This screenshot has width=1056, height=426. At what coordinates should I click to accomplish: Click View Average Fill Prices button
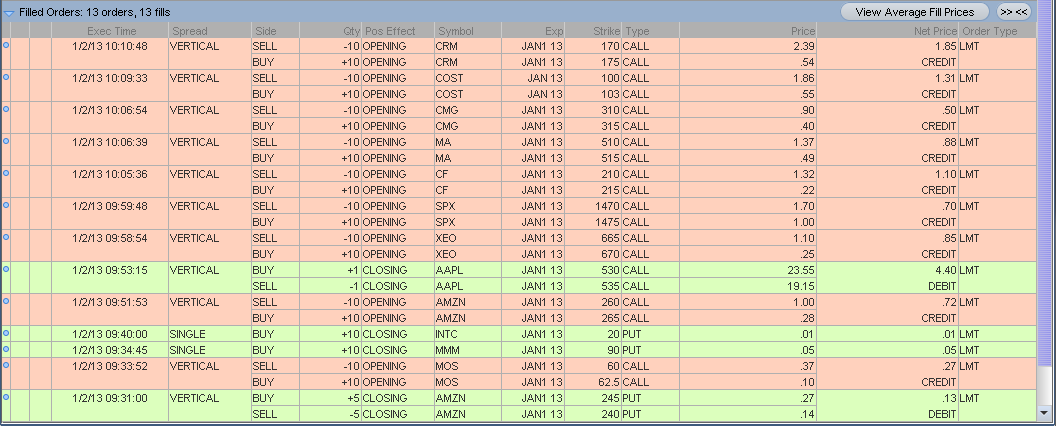coord(914,12)
